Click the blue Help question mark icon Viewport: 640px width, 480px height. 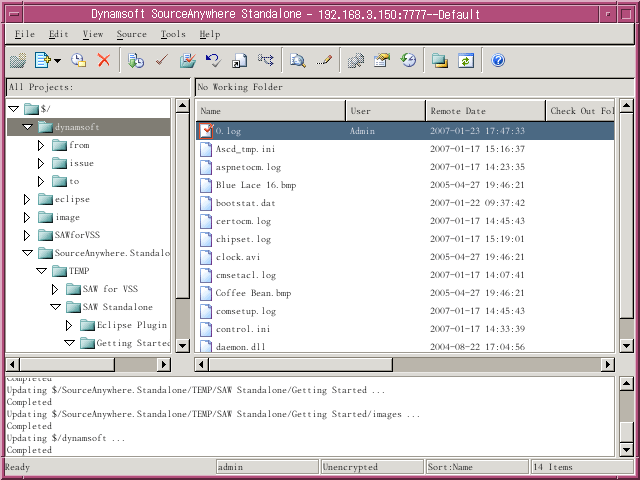point(498,61)
